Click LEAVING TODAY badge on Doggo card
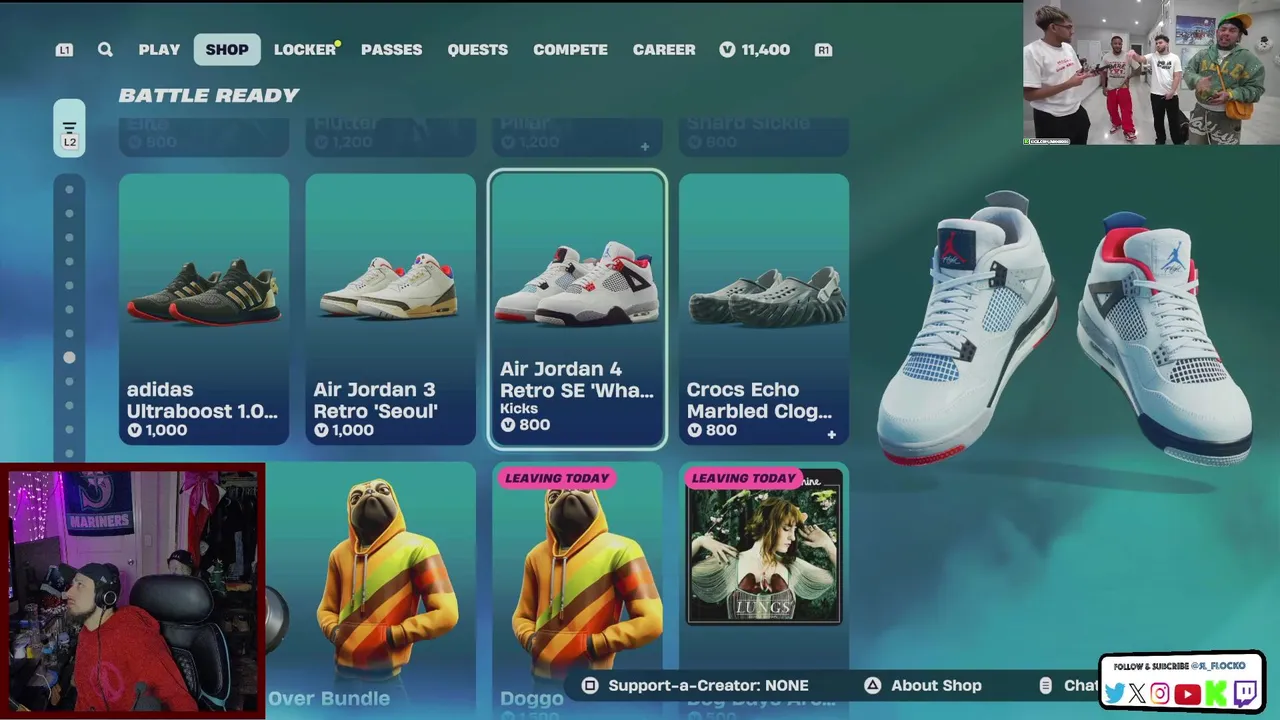This screenshot has width=1280, height=720. point(557,478)
